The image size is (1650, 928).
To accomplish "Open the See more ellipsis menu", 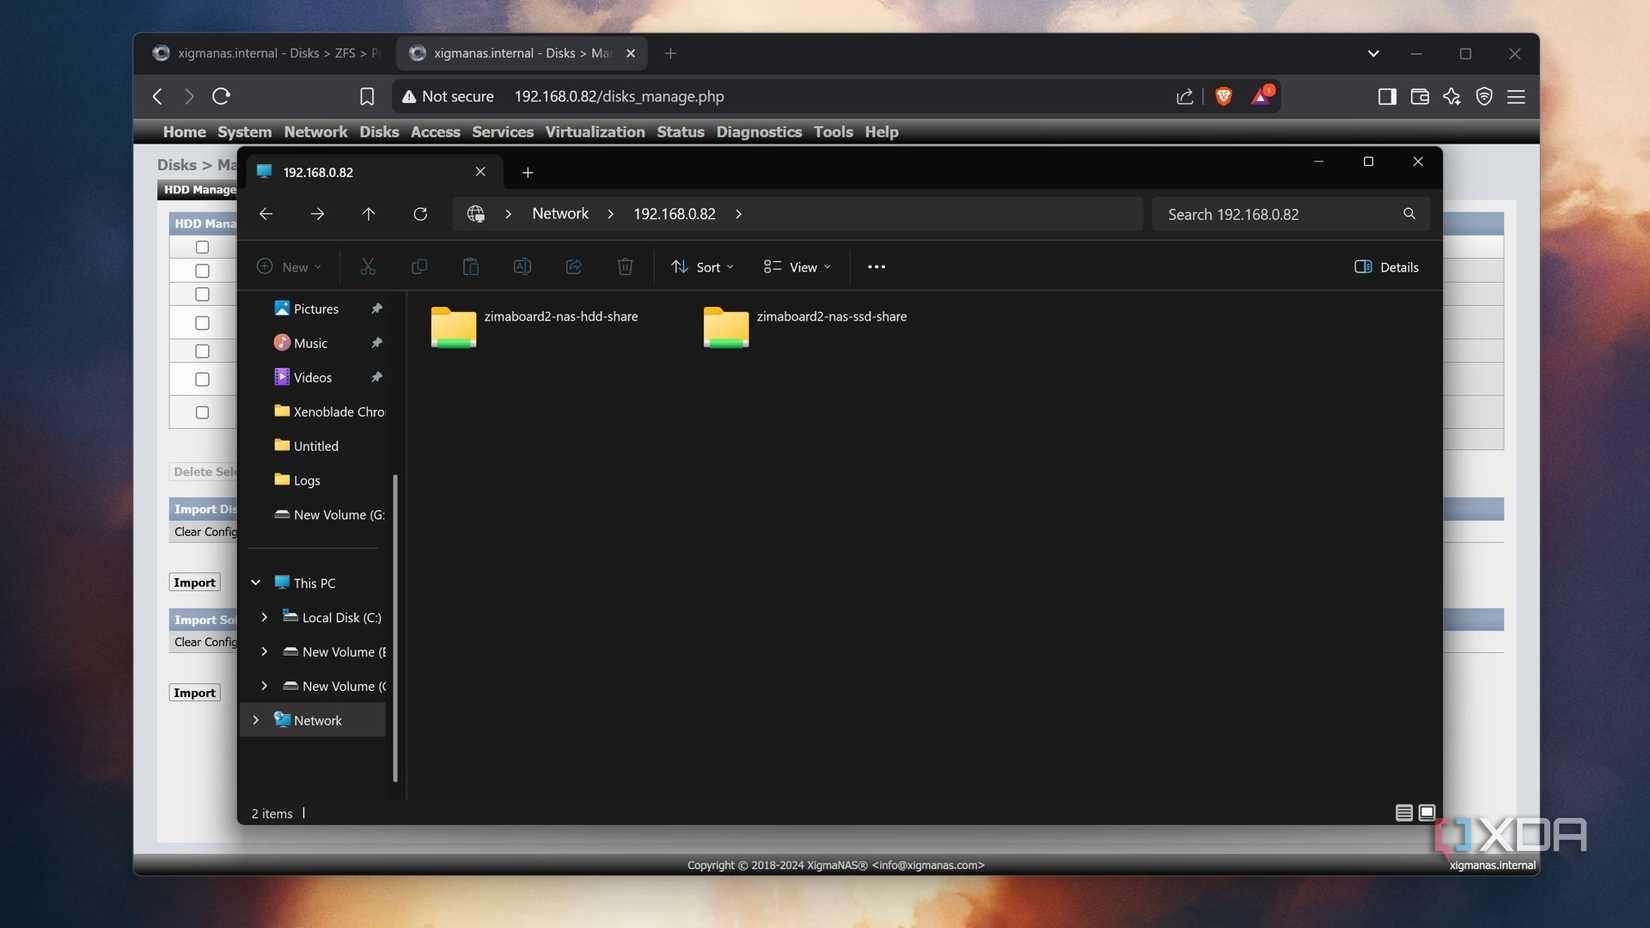I will coord(876,267).
